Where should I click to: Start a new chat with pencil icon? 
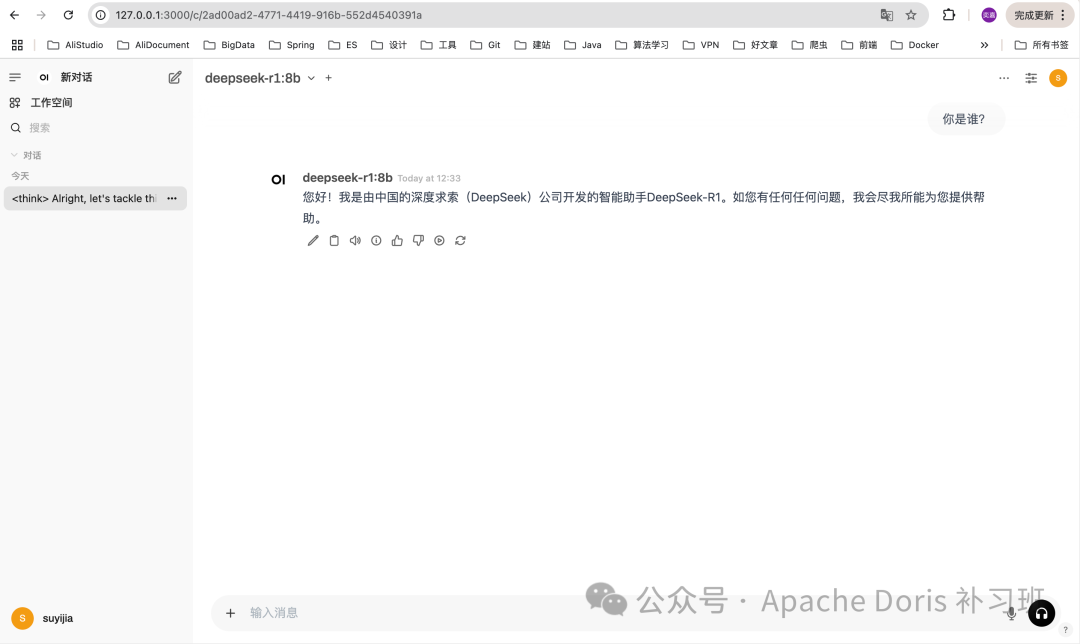174,77
